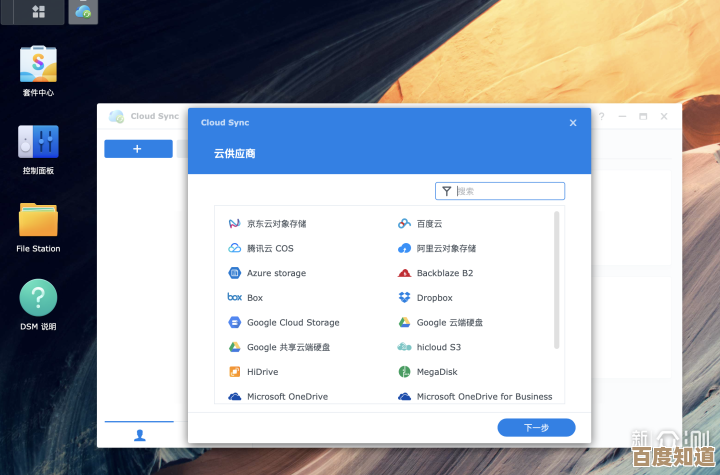Pick Azure storage from the provider list
Screen dimensions: 720x475
(x=276, y=273)
